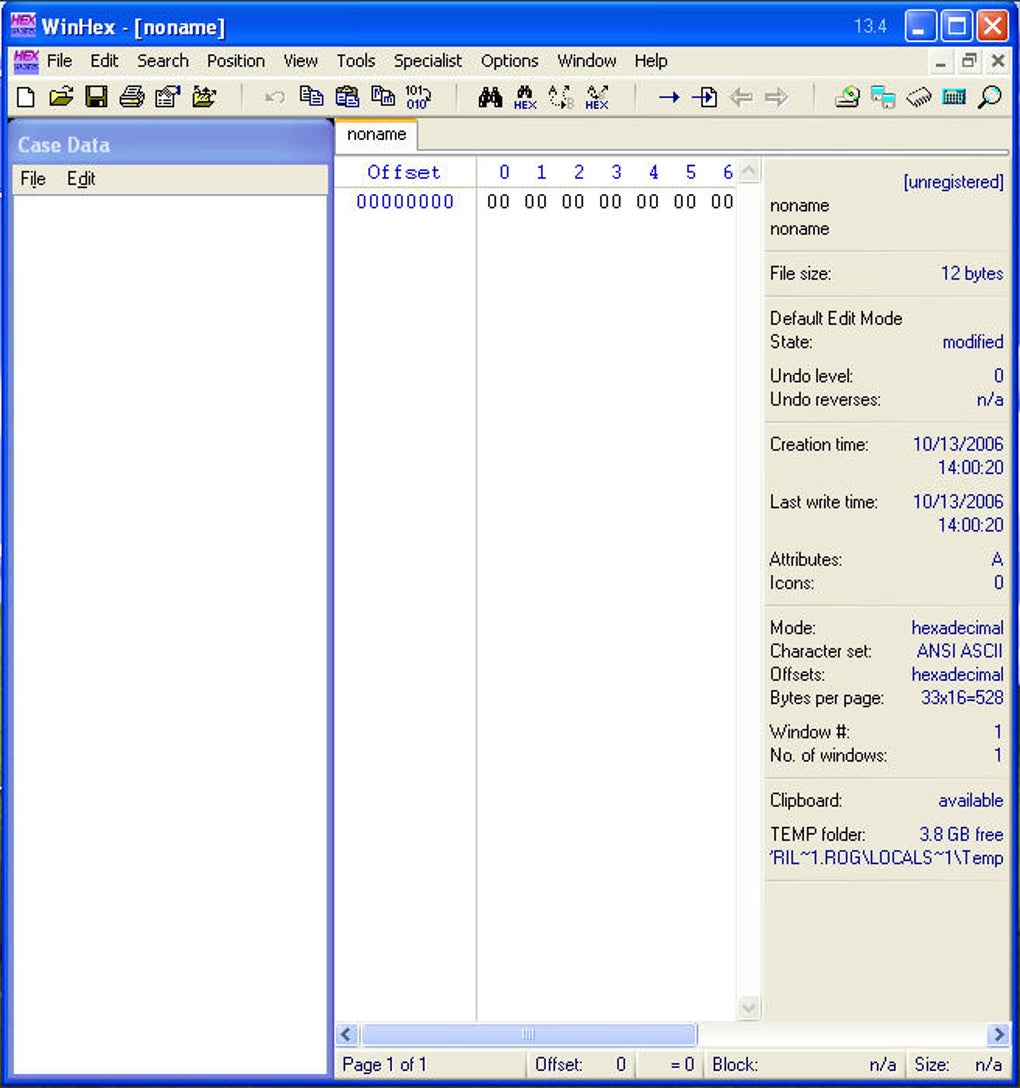Screen dimensions: 1020x1088
Task: Open the Case Data Edit menu
Action: tap(81, 179)
